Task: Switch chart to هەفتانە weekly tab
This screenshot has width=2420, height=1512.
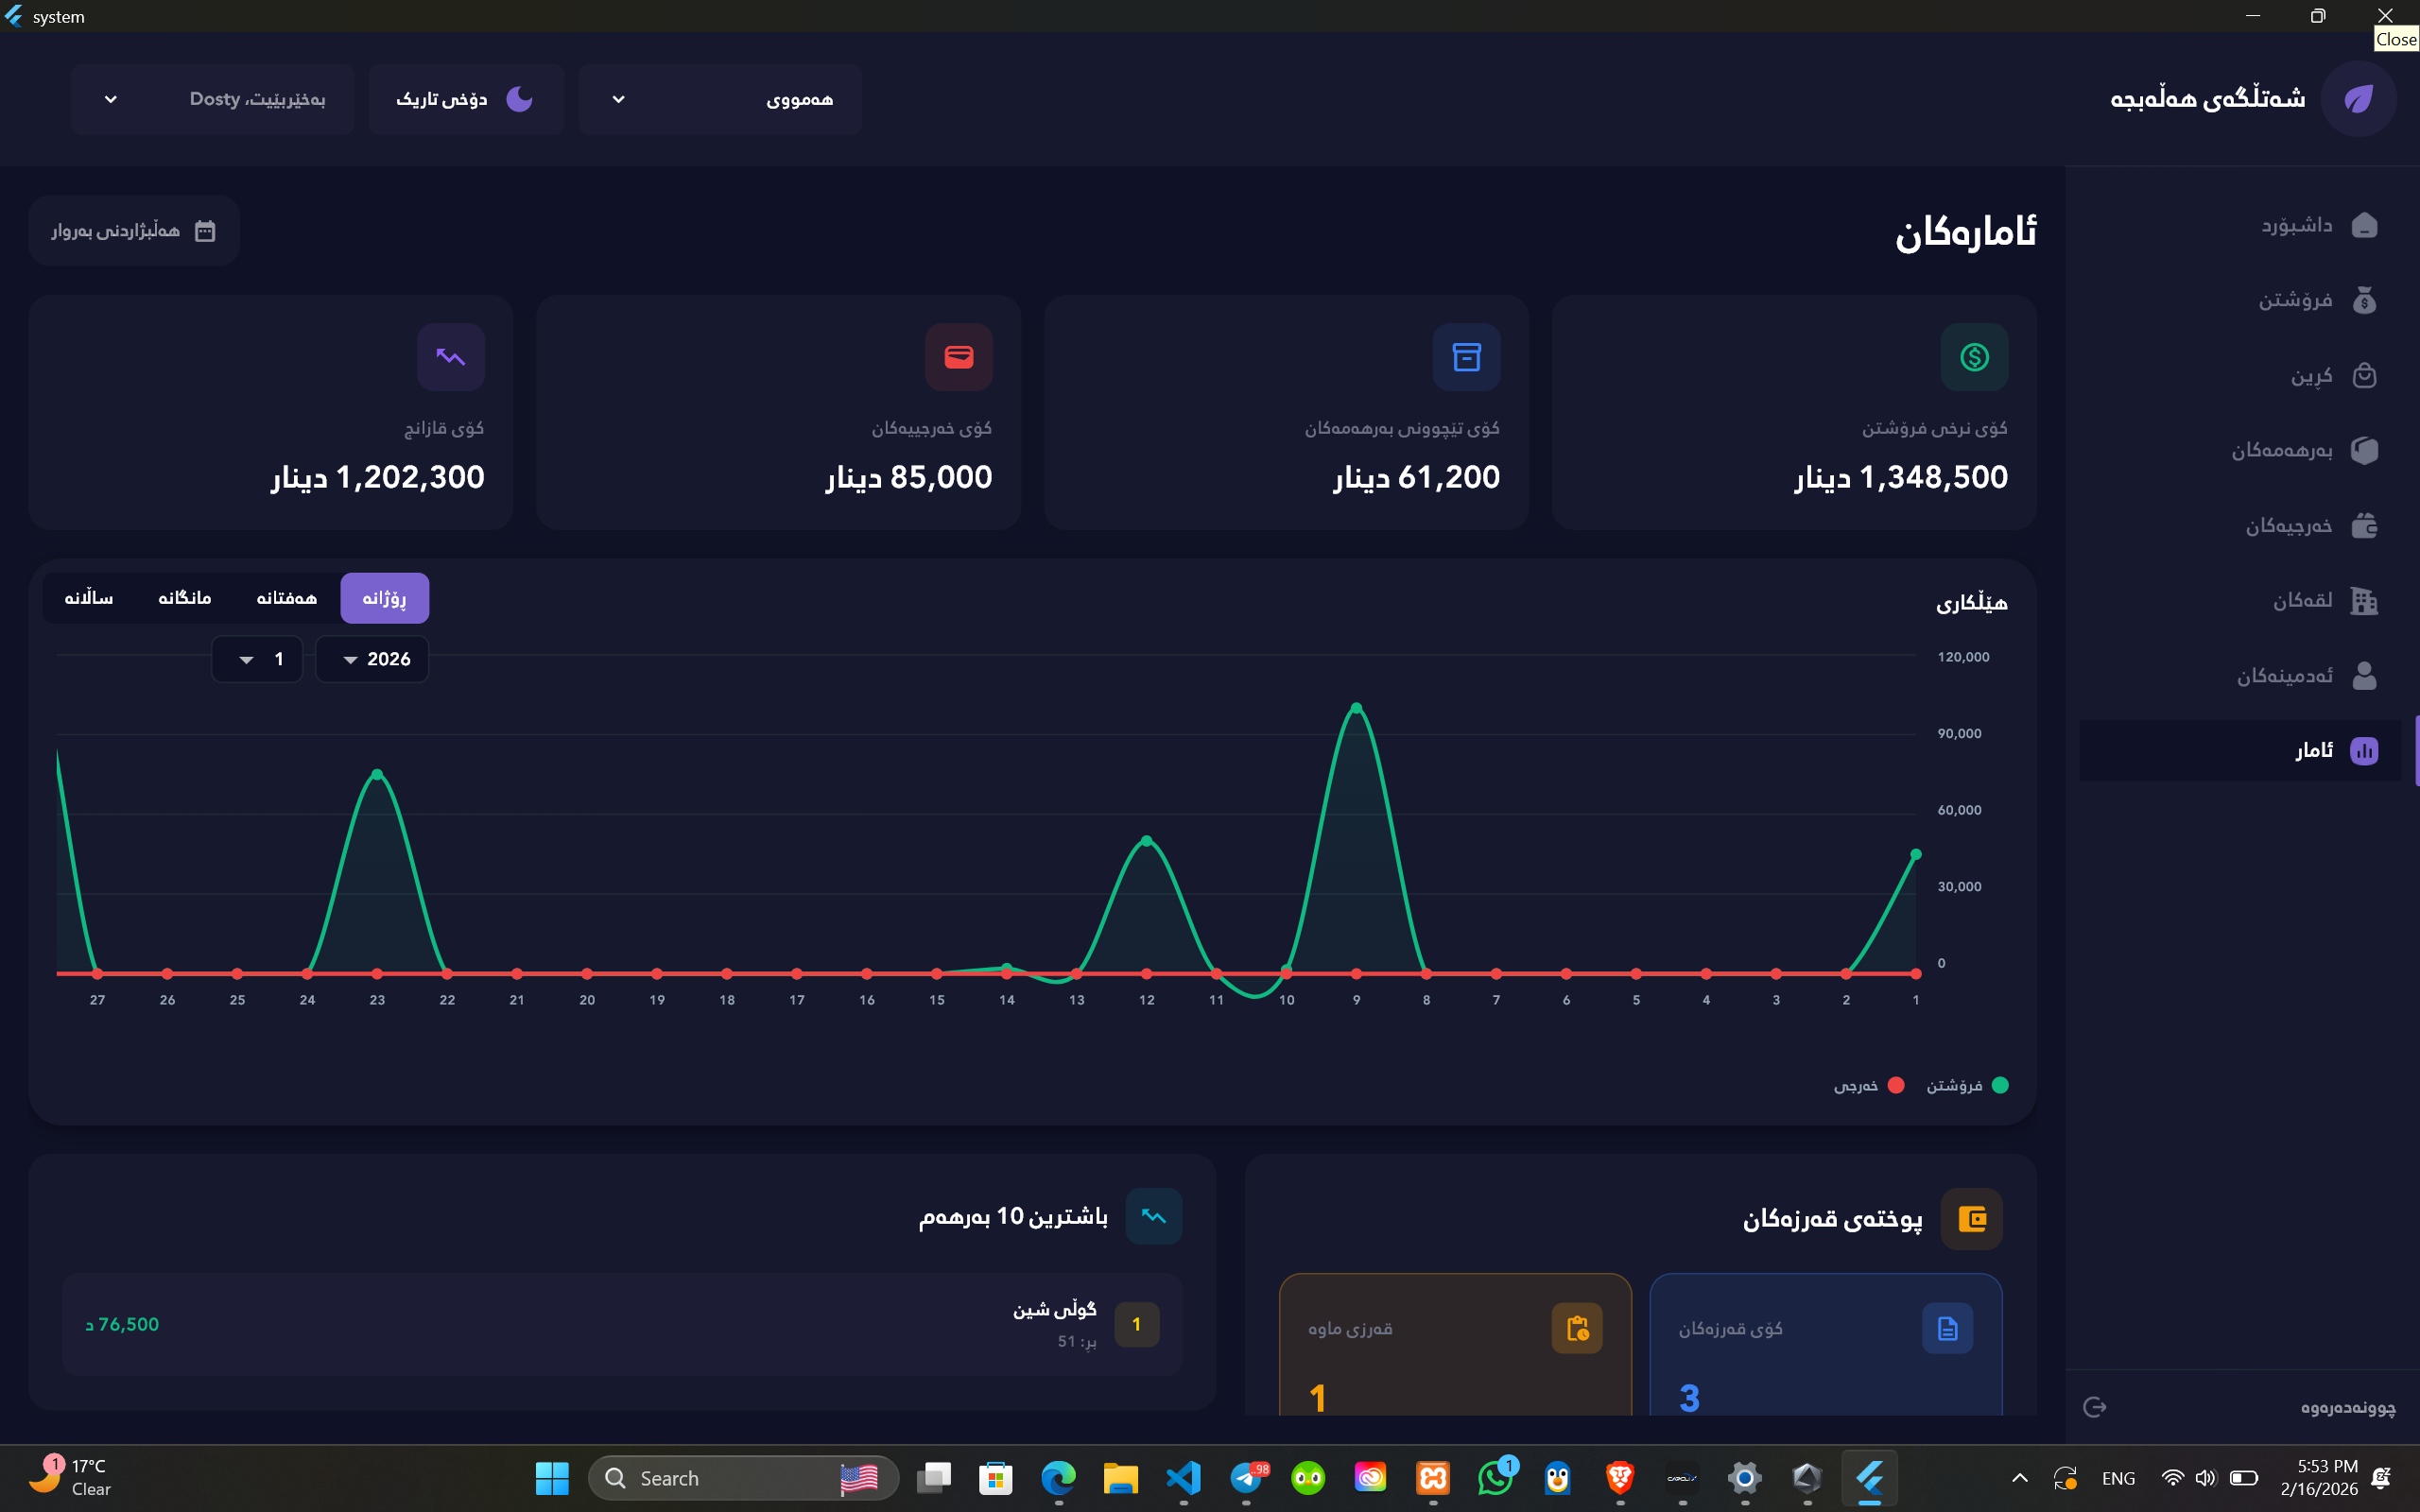Action: [x=286, y=598]
